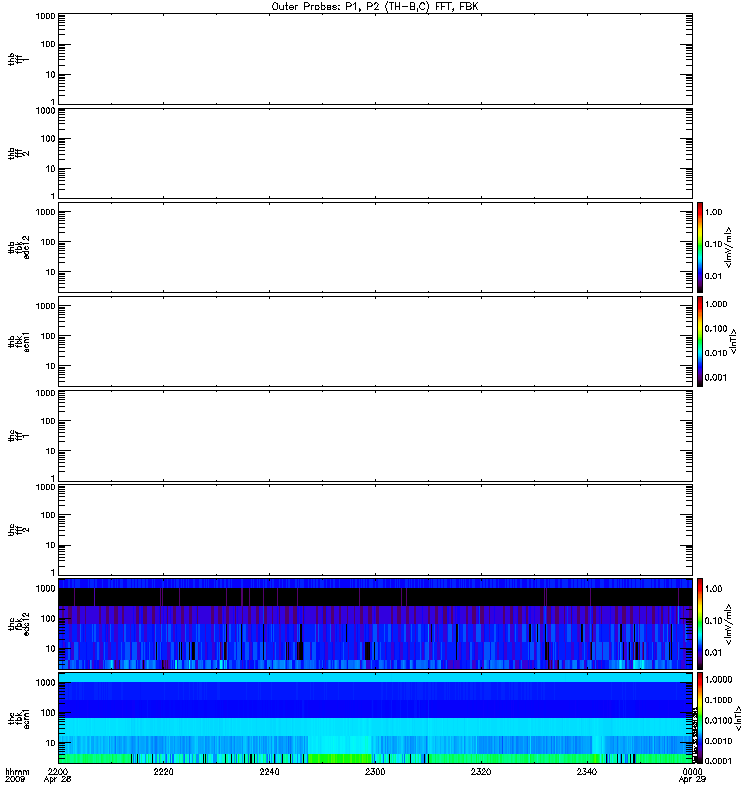Click the 2200 time tick label

point(58,772)
